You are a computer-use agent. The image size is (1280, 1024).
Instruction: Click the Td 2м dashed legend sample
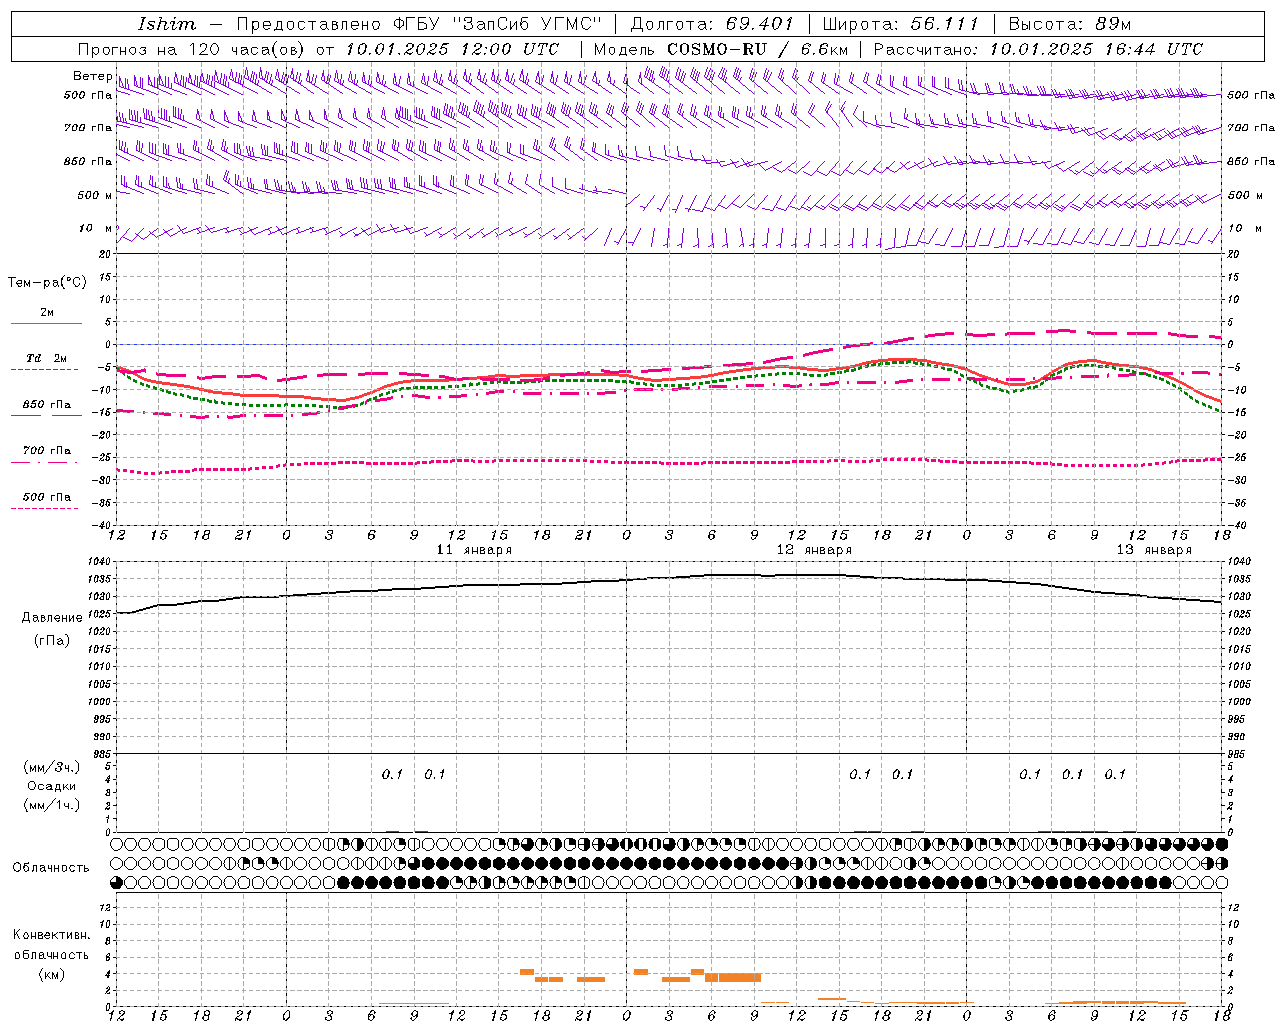[x=44, y=369]
